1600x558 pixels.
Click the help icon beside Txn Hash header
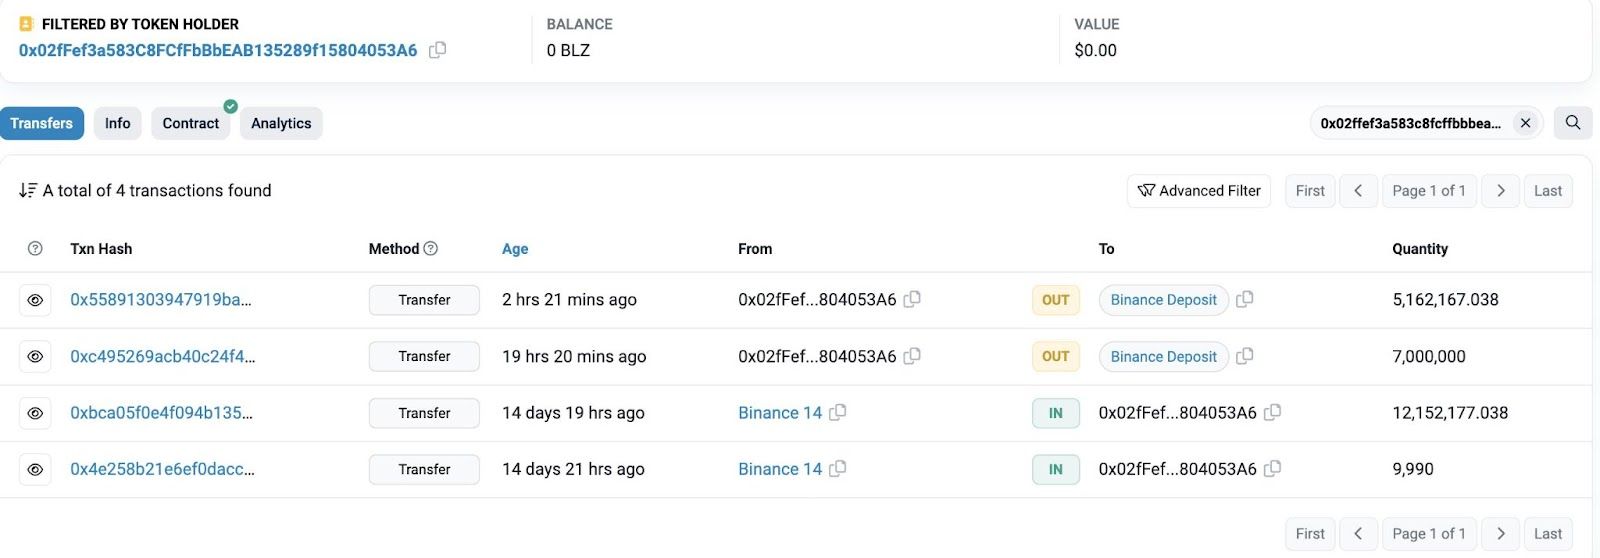[35, 248]
